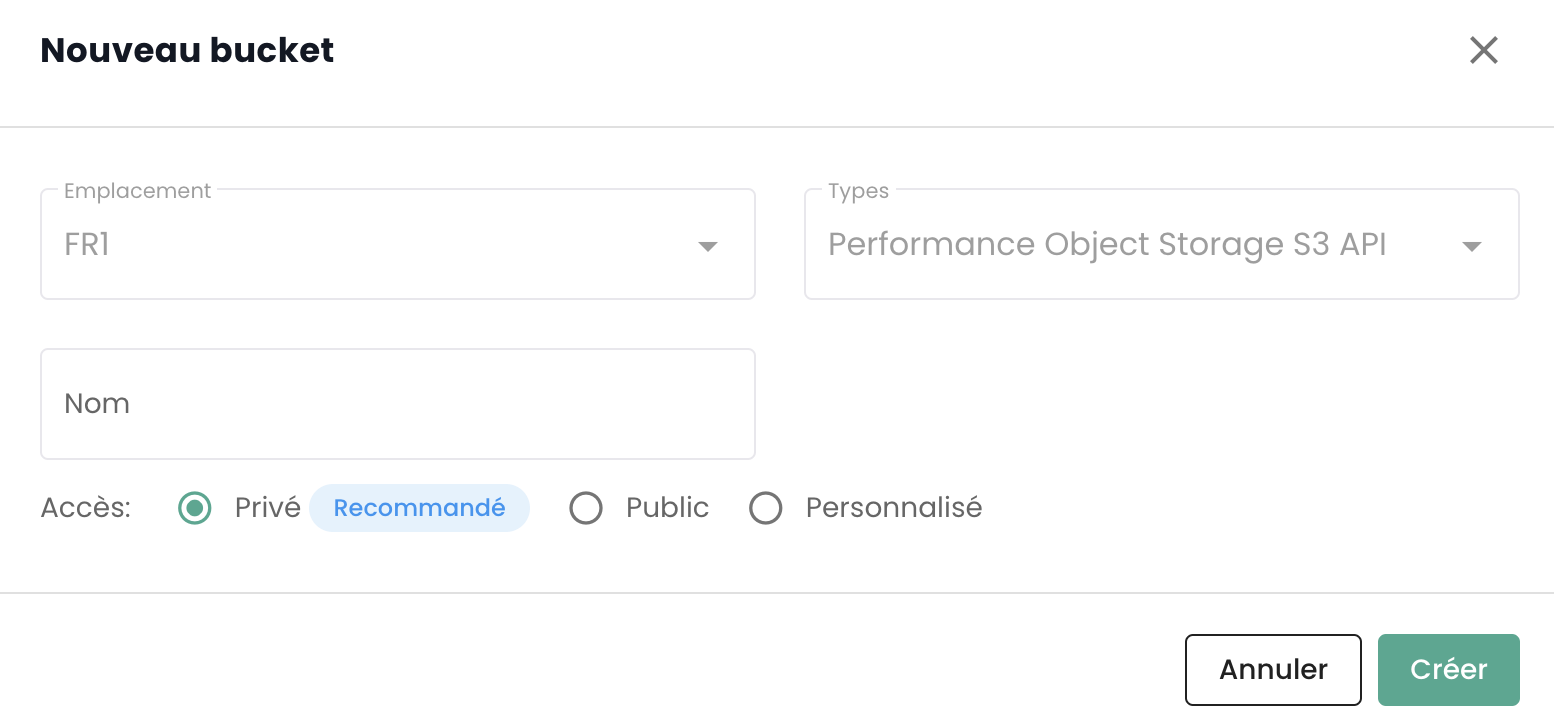Screen dimensions: 1554x726
Task: Click the Emplacement field label
Action: [137, 191]
